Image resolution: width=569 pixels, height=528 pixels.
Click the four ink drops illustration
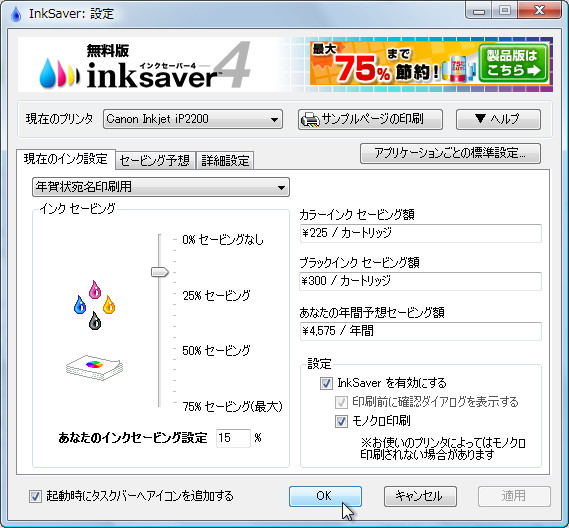[x=94, y=305]
